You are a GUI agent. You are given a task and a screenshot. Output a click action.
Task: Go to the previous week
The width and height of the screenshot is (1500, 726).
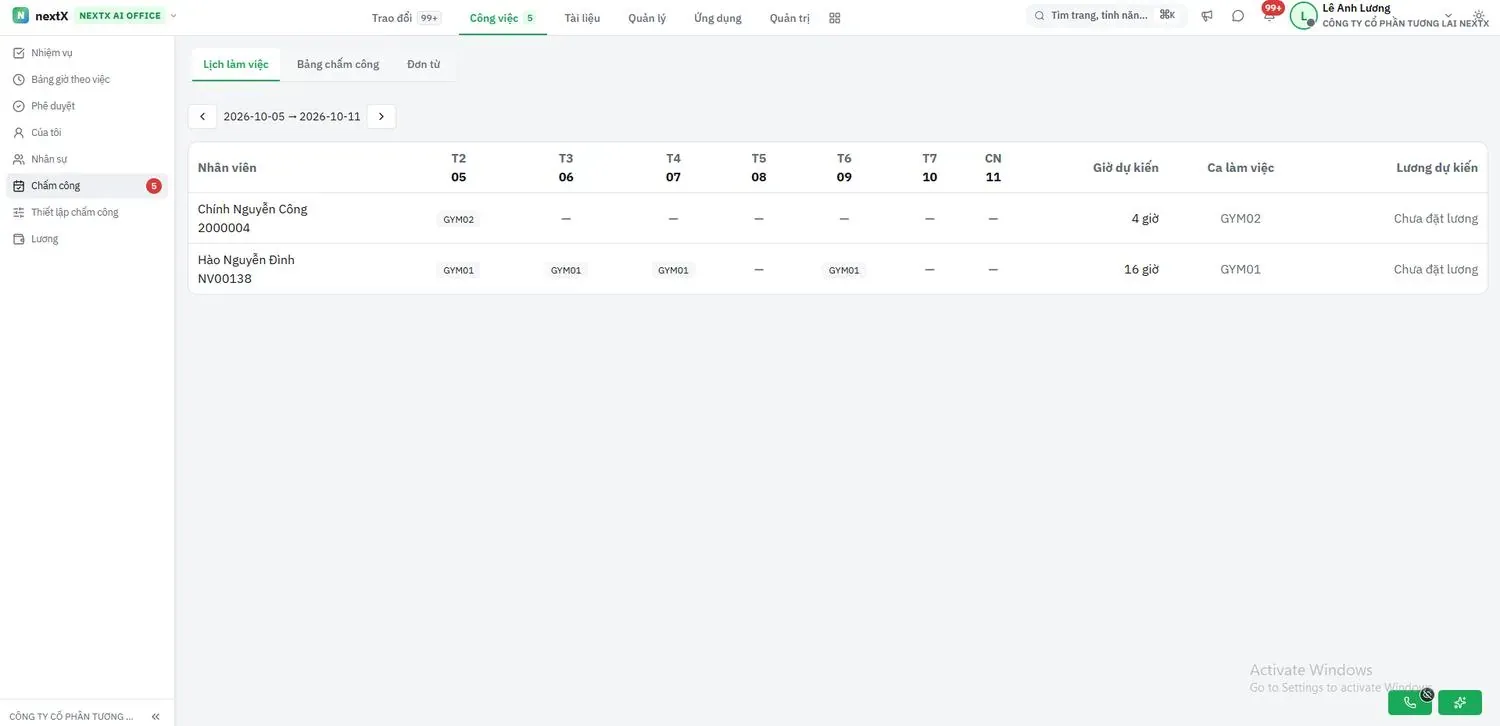202,117
